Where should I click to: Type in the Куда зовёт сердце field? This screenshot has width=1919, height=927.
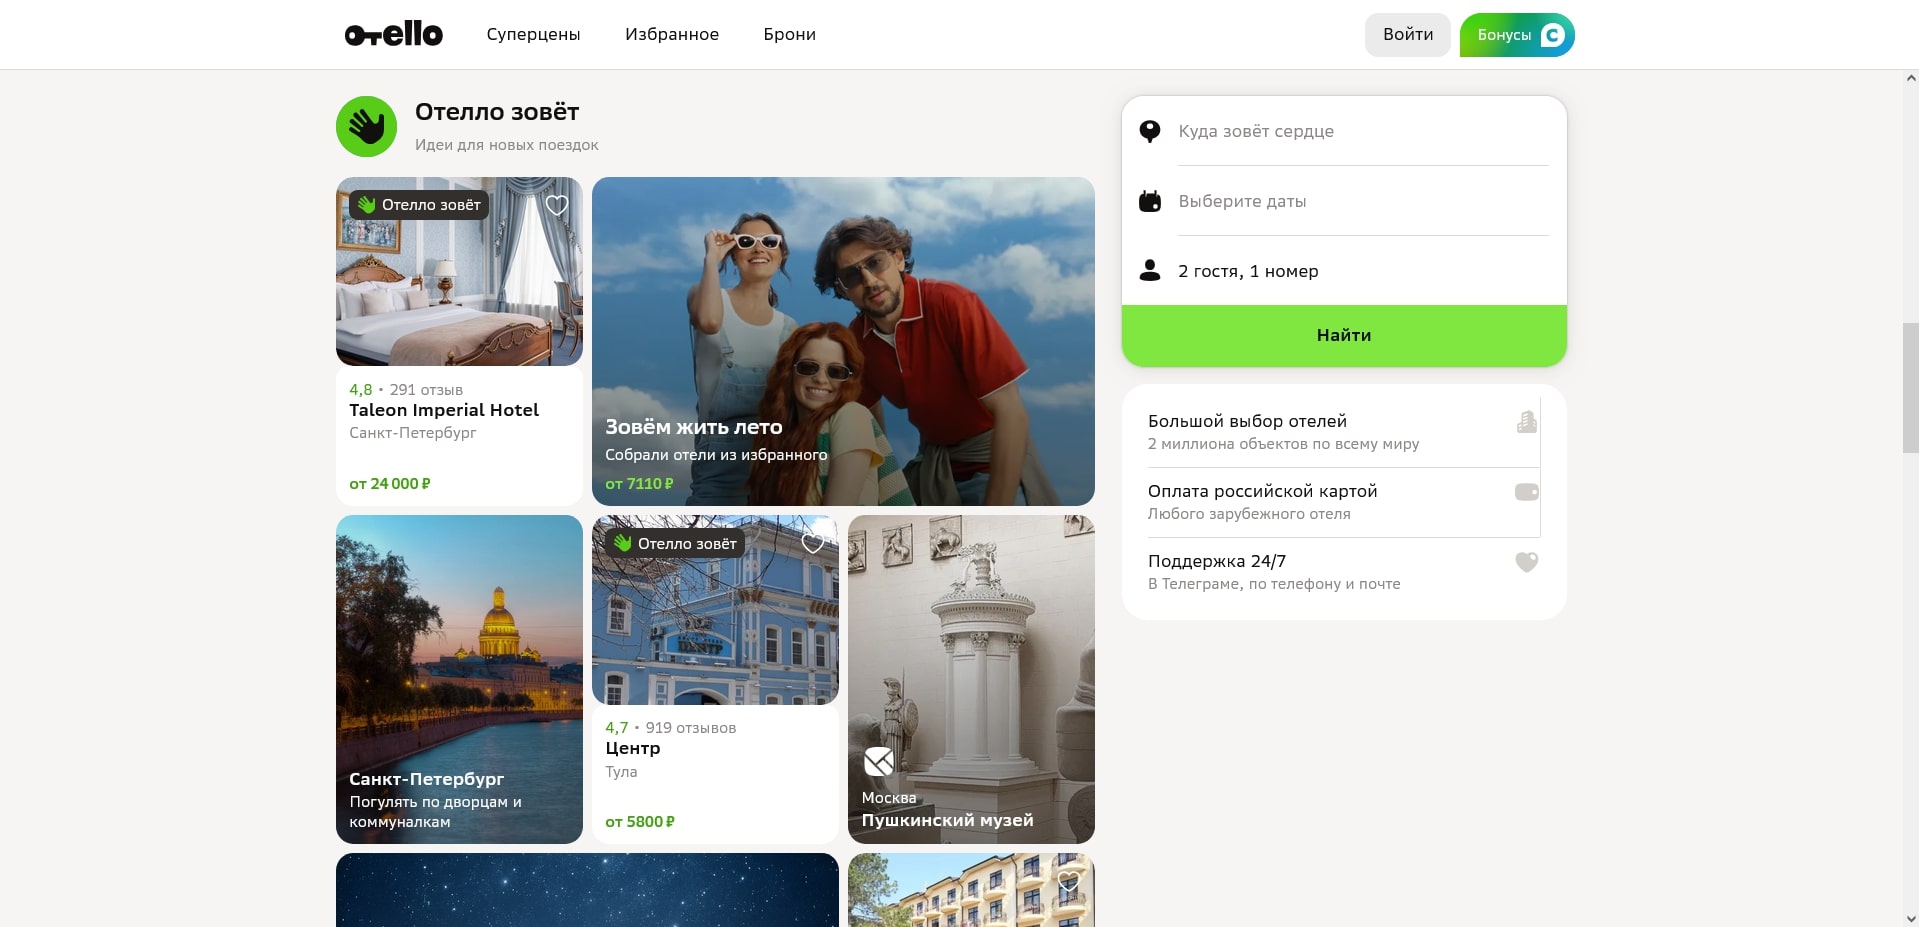coord(1360,131)
